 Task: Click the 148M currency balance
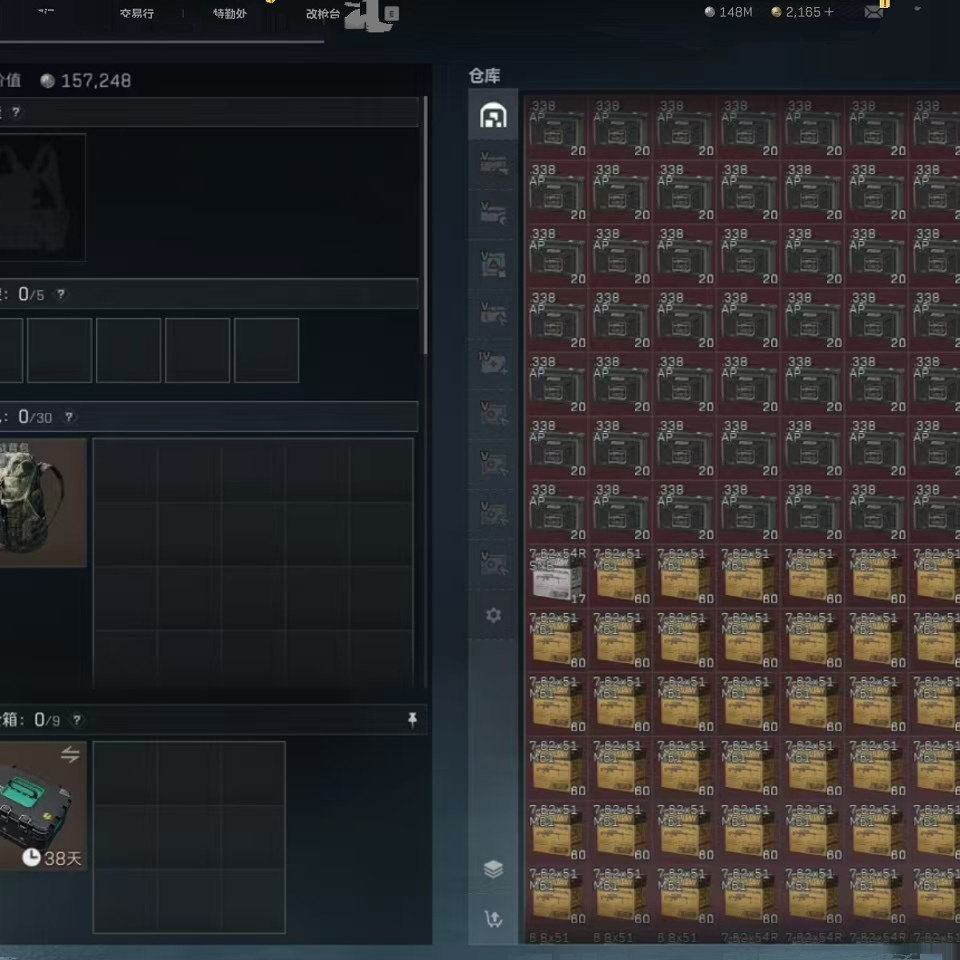(728, 12)
